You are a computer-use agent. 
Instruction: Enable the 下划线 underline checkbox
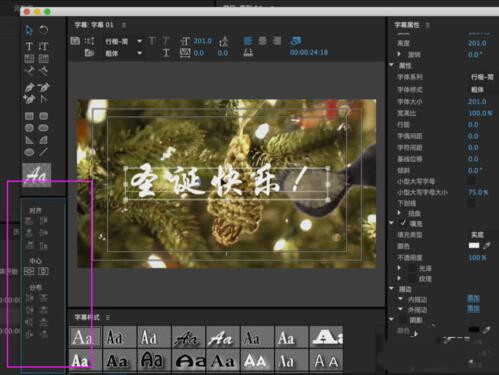coord(471,203)
